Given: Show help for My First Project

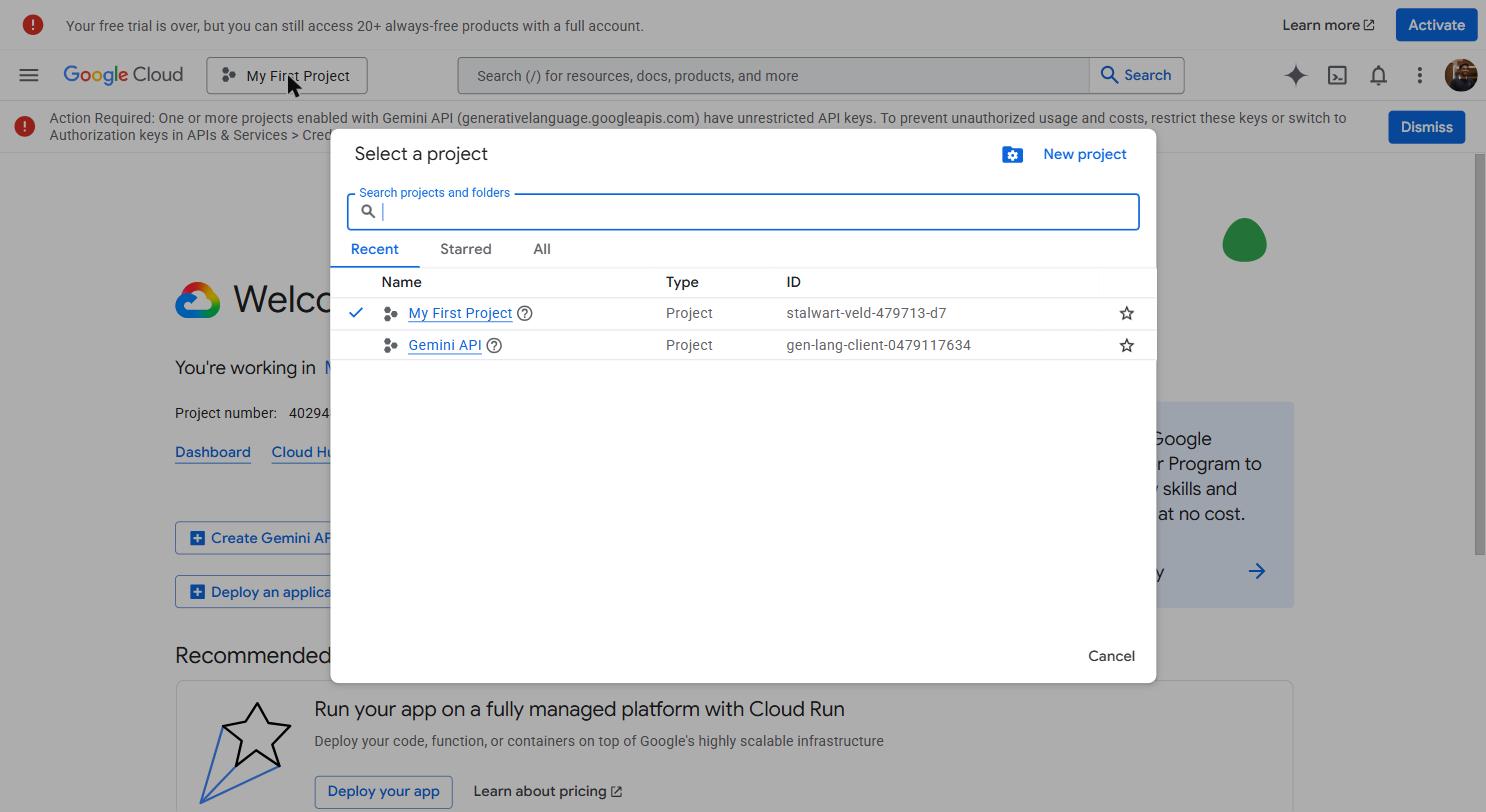Looking at the screenshot, I should [525, 313].
